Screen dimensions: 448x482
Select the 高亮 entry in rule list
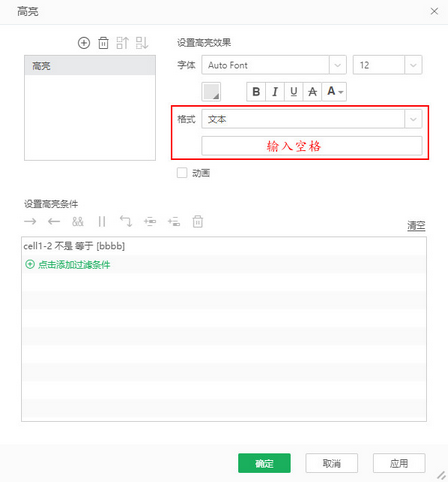[x=90, y=66]
